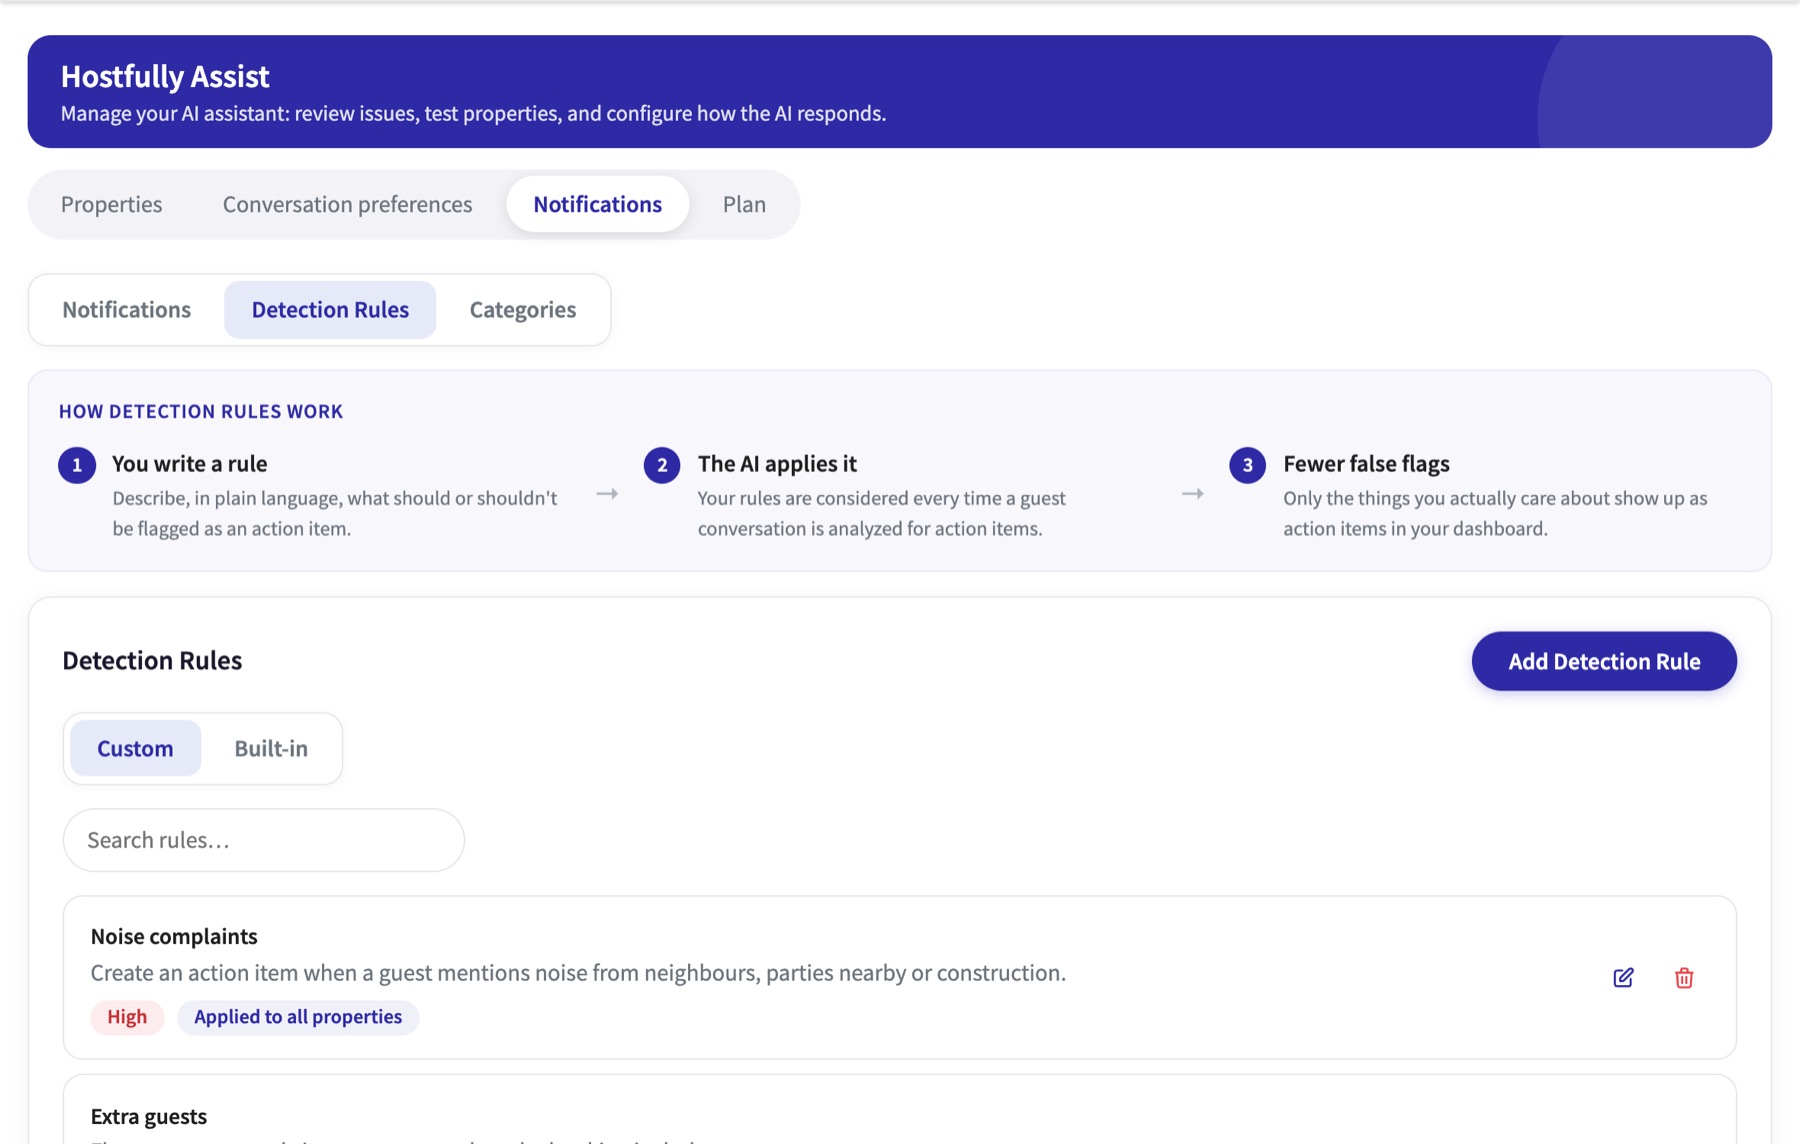
Task: Delete the Noise complaints rule
Action: click(x=1684, y=977)
